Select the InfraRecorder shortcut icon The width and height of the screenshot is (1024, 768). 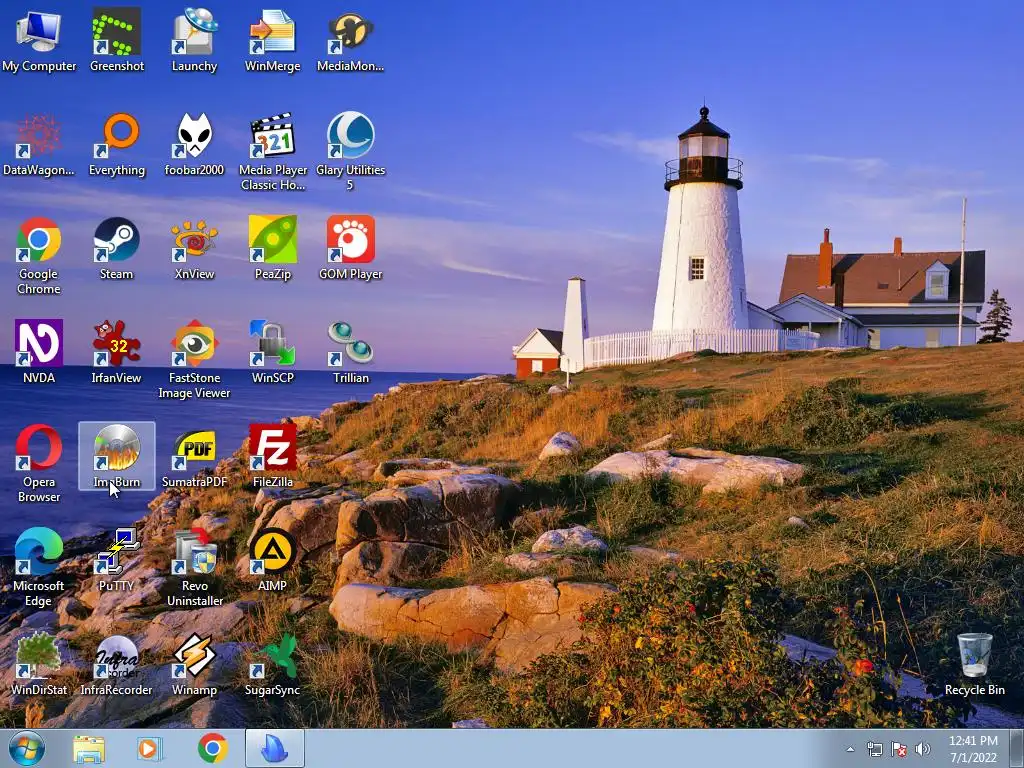[x=116, y=665]
